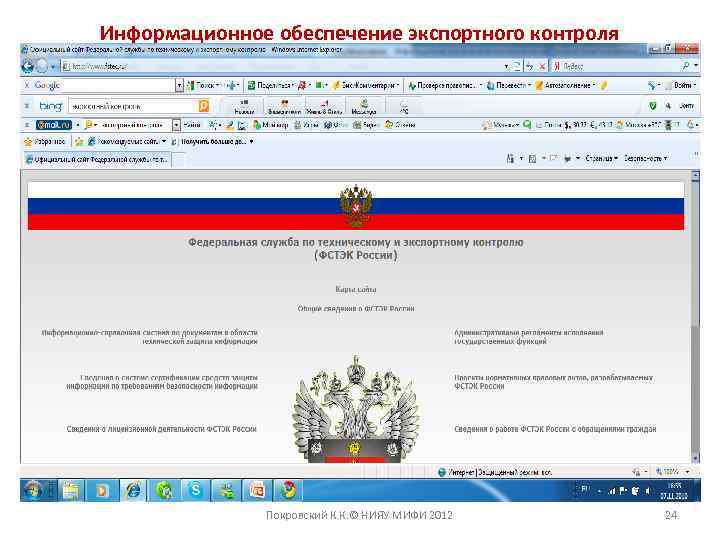Close the Google toolbar with its X

[27, 85]
